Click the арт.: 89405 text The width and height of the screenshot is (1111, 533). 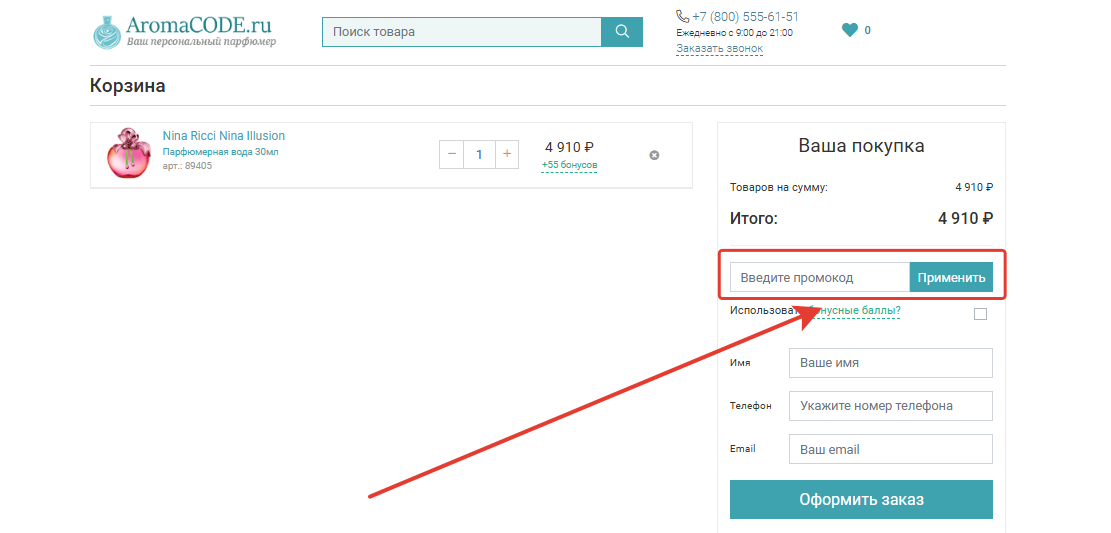tap(187, 166)
